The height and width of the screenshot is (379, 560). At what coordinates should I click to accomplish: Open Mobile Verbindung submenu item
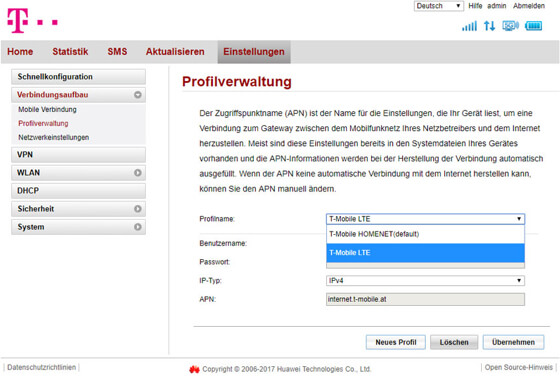pos(48,109)
